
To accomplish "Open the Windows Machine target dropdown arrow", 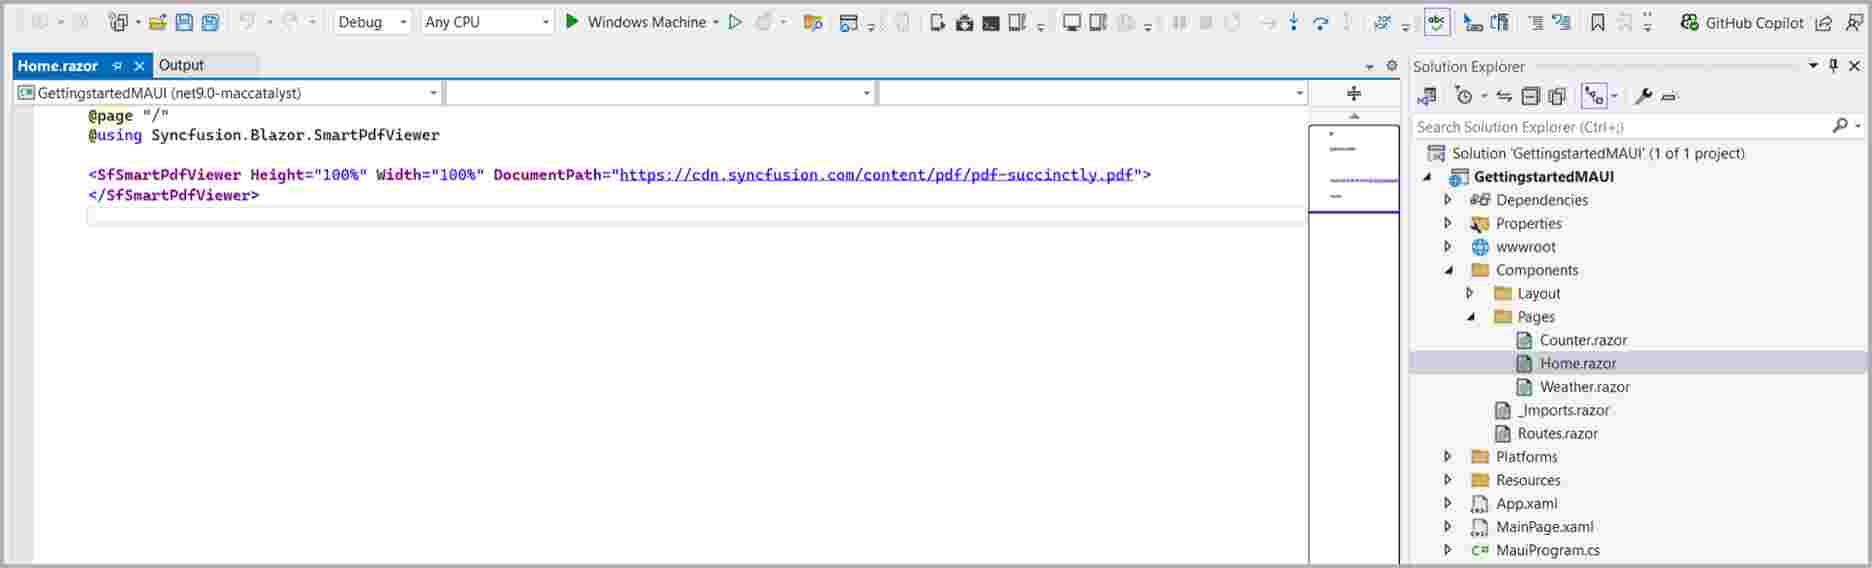I will 716,22.
